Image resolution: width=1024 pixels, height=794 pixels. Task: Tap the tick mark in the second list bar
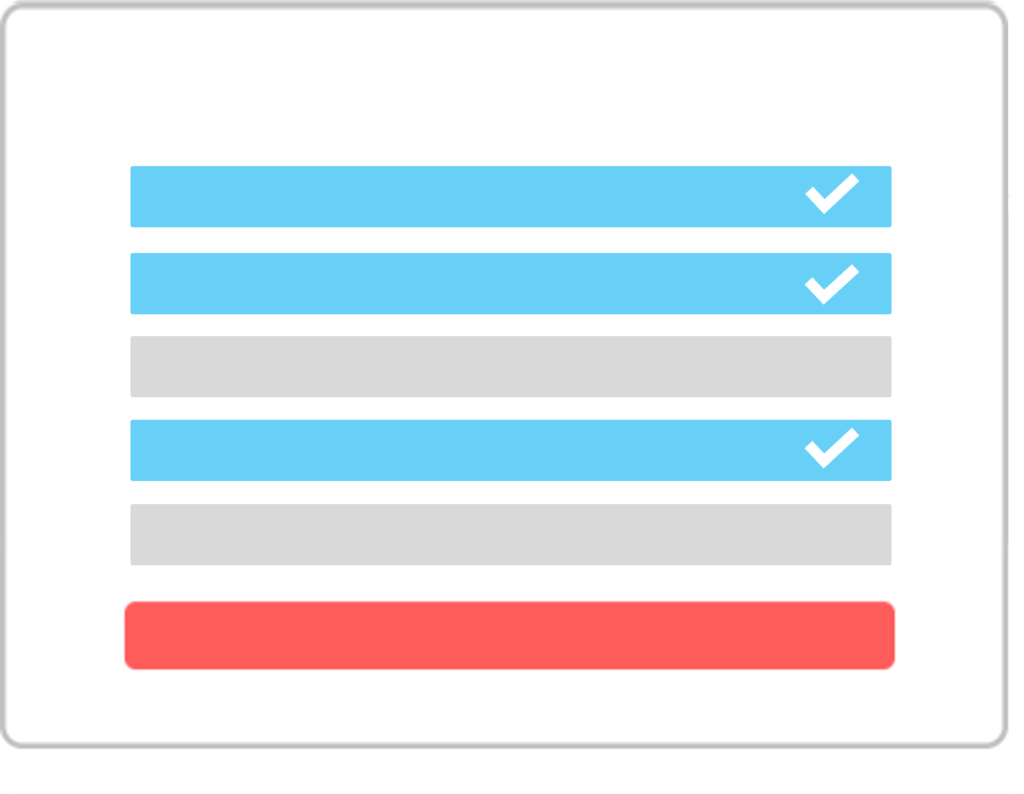click(x=831, y=285)
